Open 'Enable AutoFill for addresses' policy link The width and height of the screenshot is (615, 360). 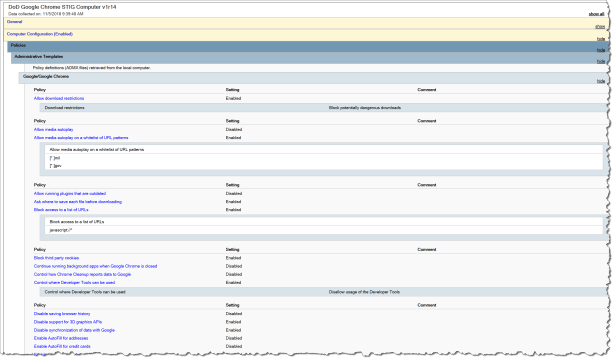click(61, 338)
